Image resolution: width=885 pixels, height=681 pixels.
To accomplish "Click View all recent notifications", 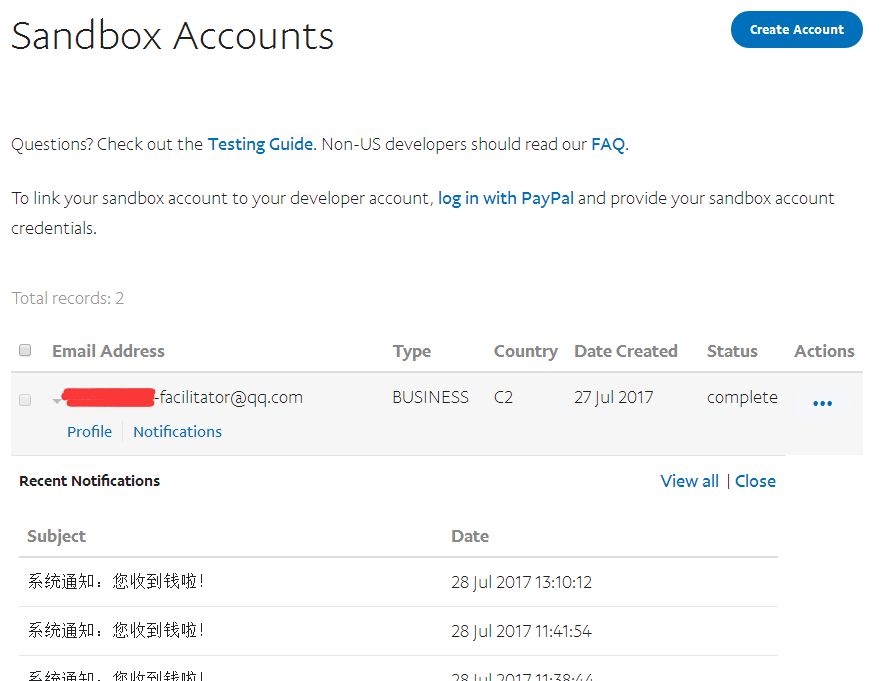I will tap(689, 481).
